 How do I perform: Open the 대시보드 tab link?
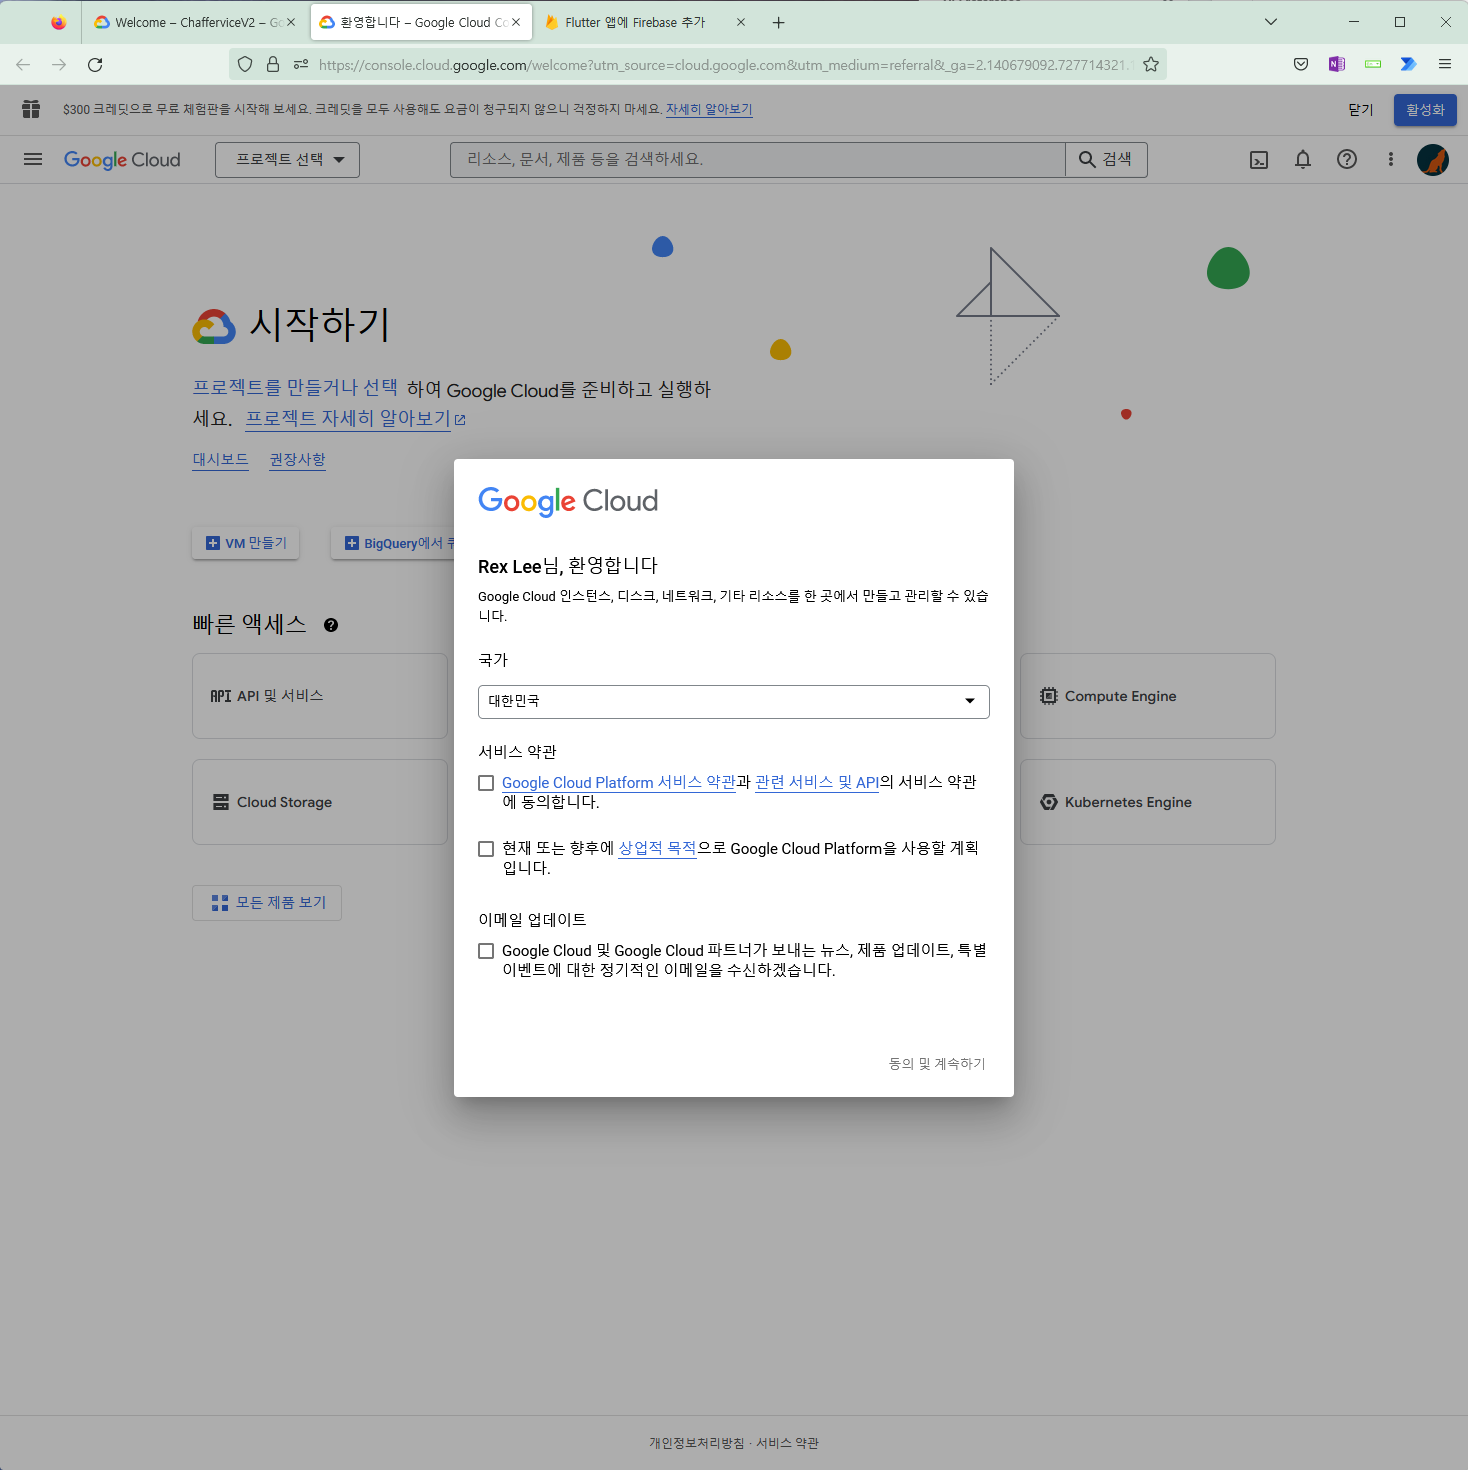[221, 460]
